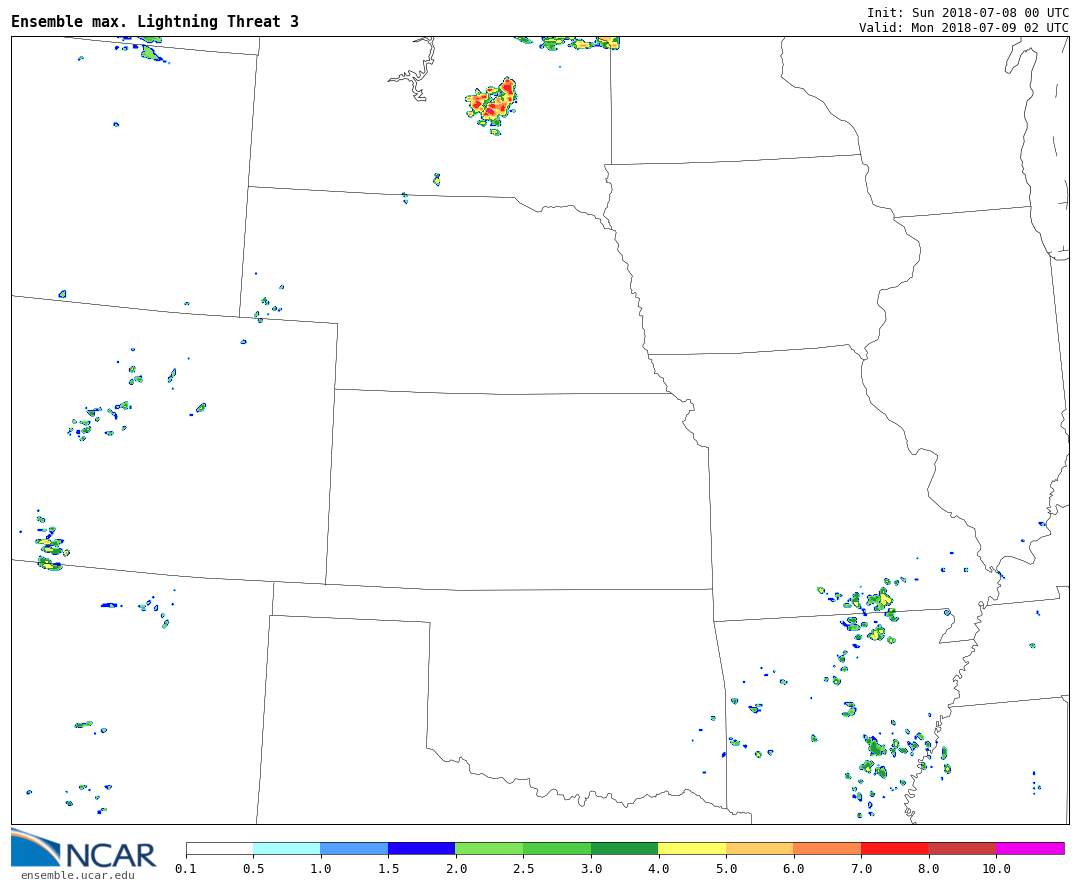1080x887 pixels.
Task: Click the 0.1 label under the color bar
Action: (x=186, y=869)
